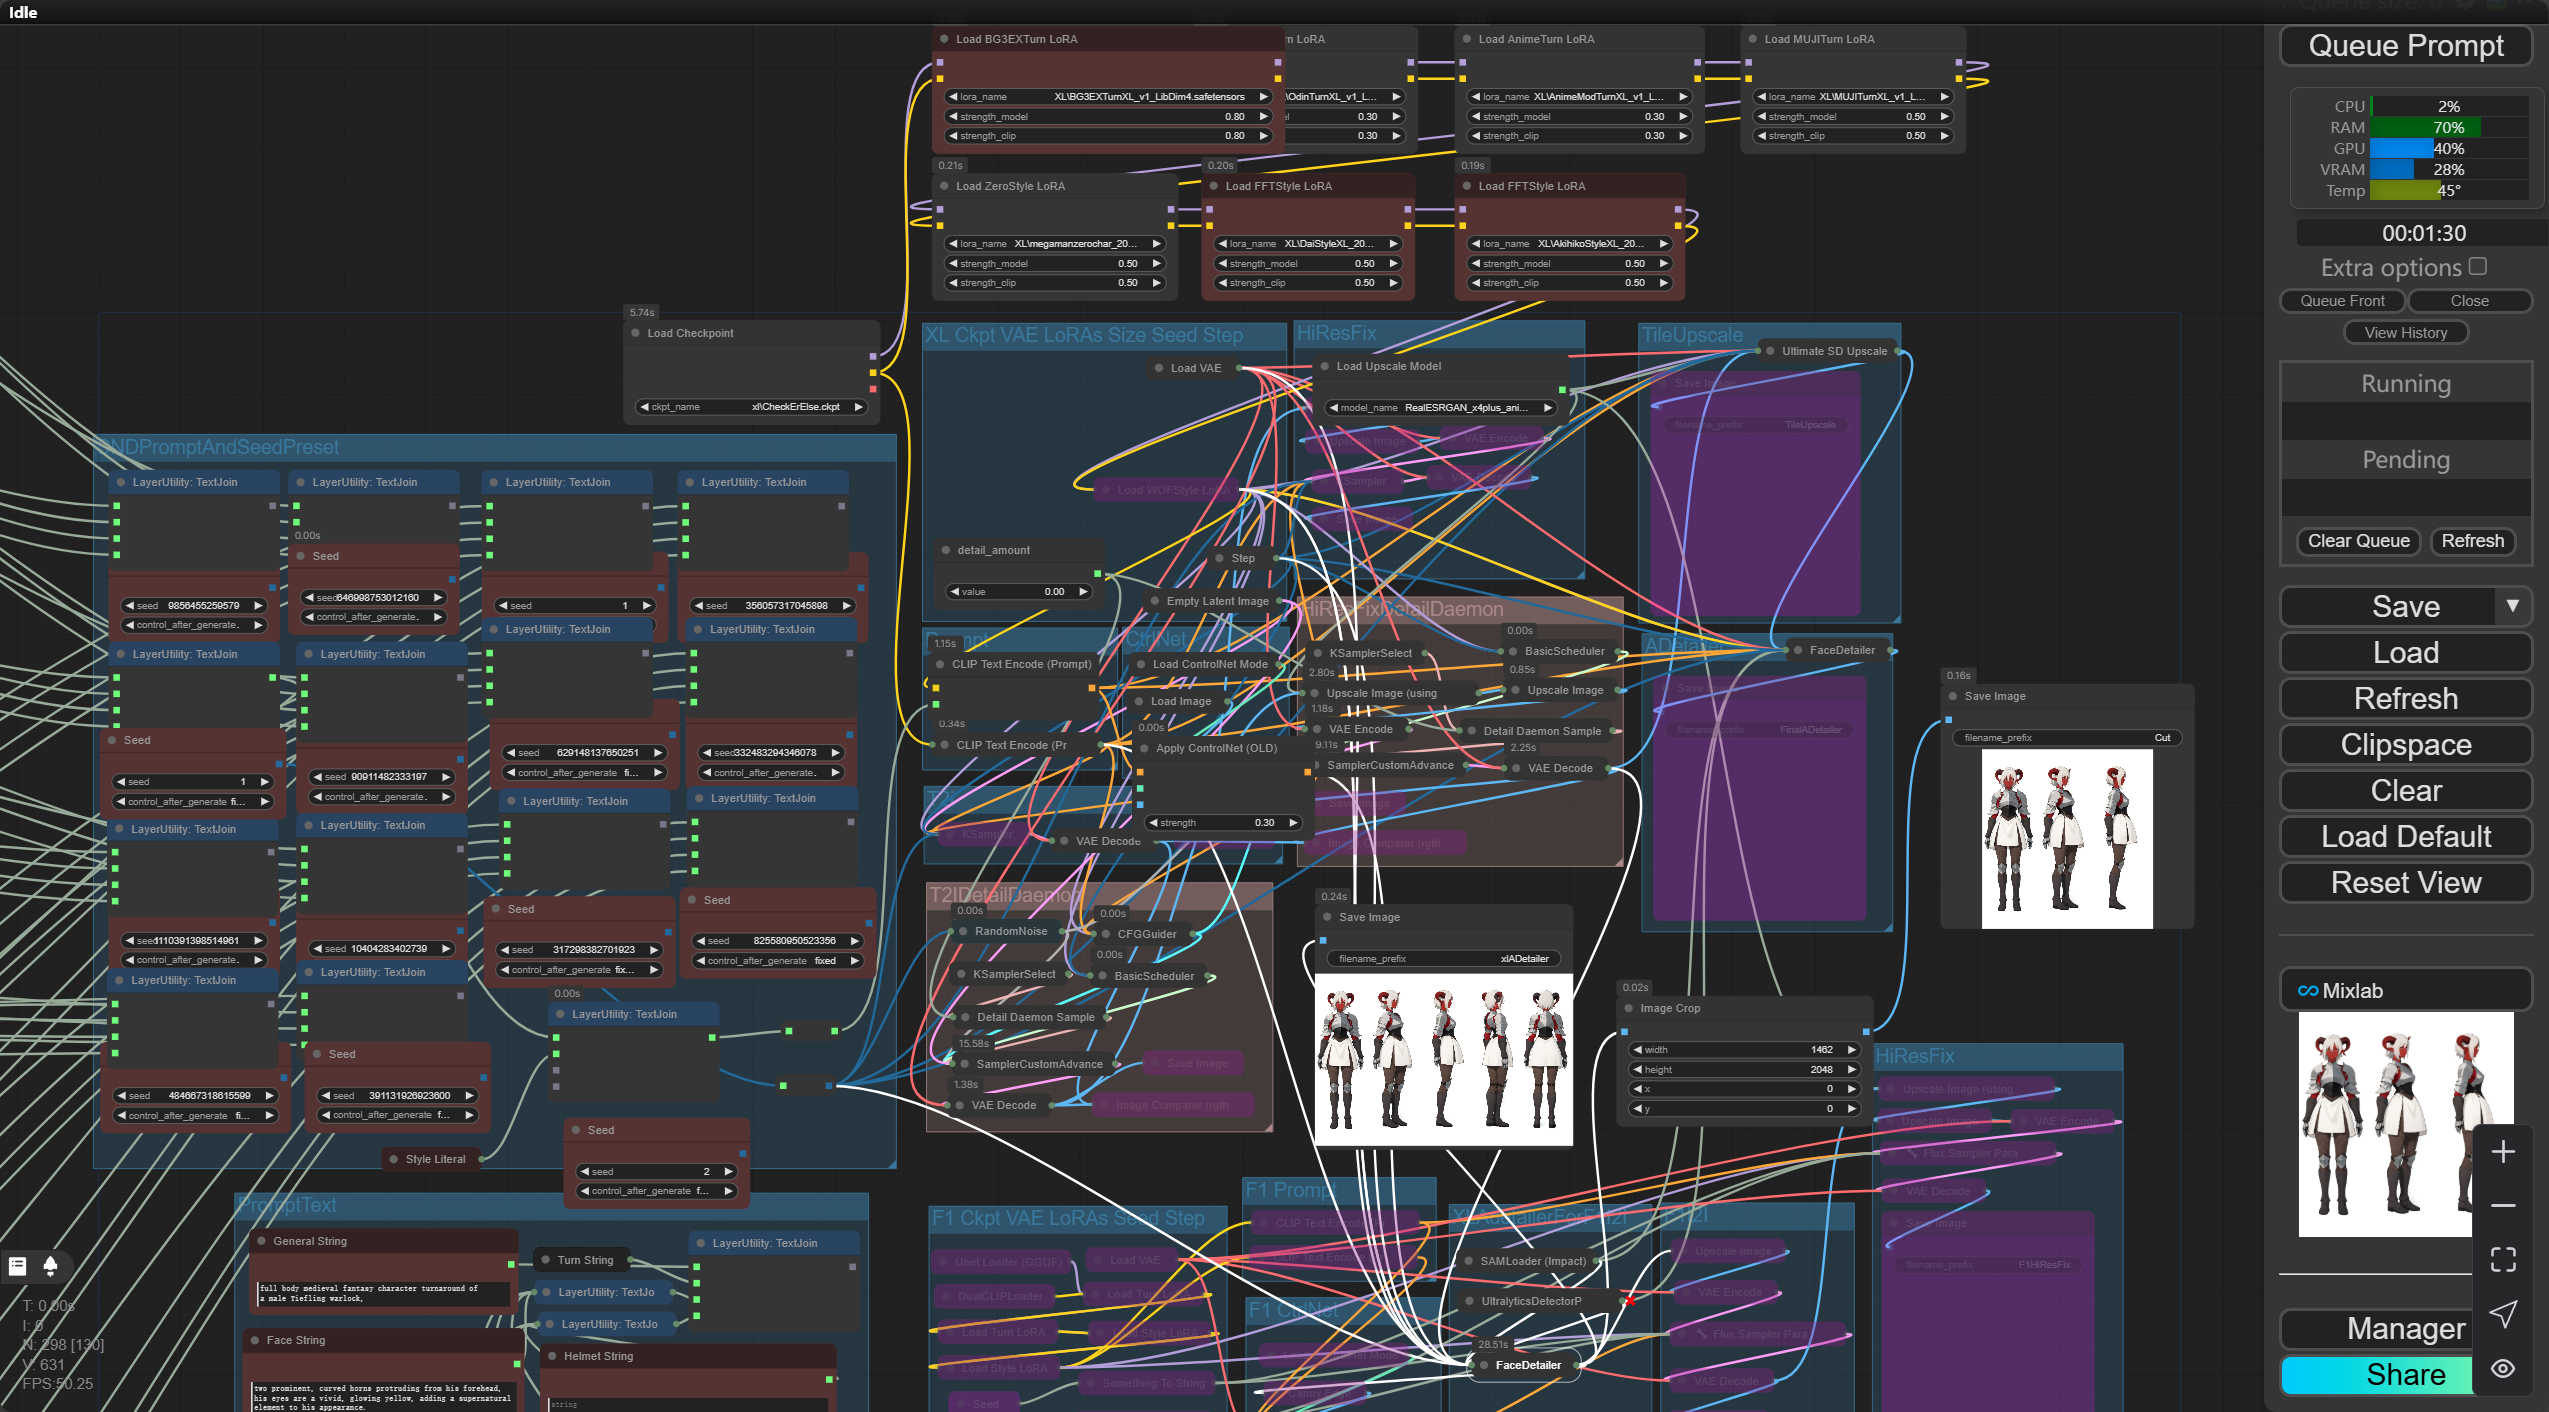Click the paper-plane arrow icon
The image size is (2549, 1412).
(x=2503, y=1314)
